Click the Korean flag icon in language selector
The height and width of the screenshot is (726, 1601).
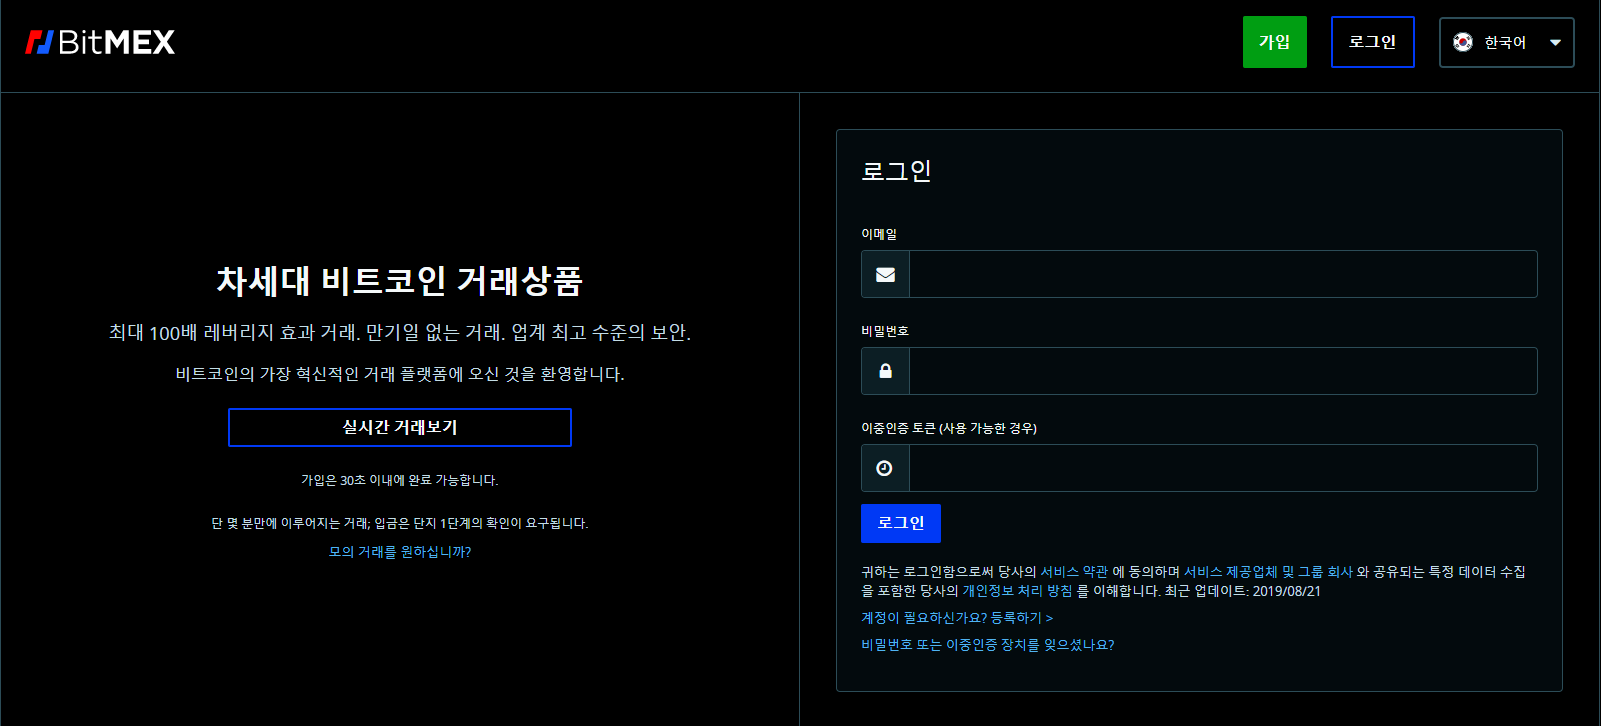pyautogui.click(x=1463, y=42)
